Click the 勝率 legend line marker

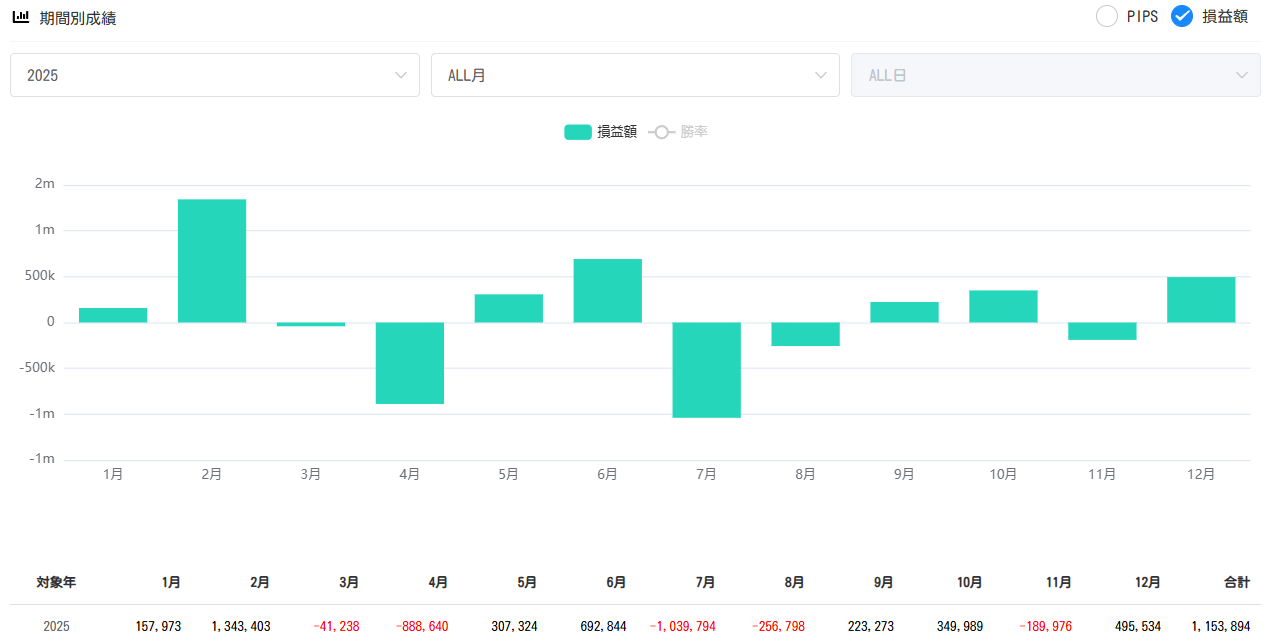point(661,132)
